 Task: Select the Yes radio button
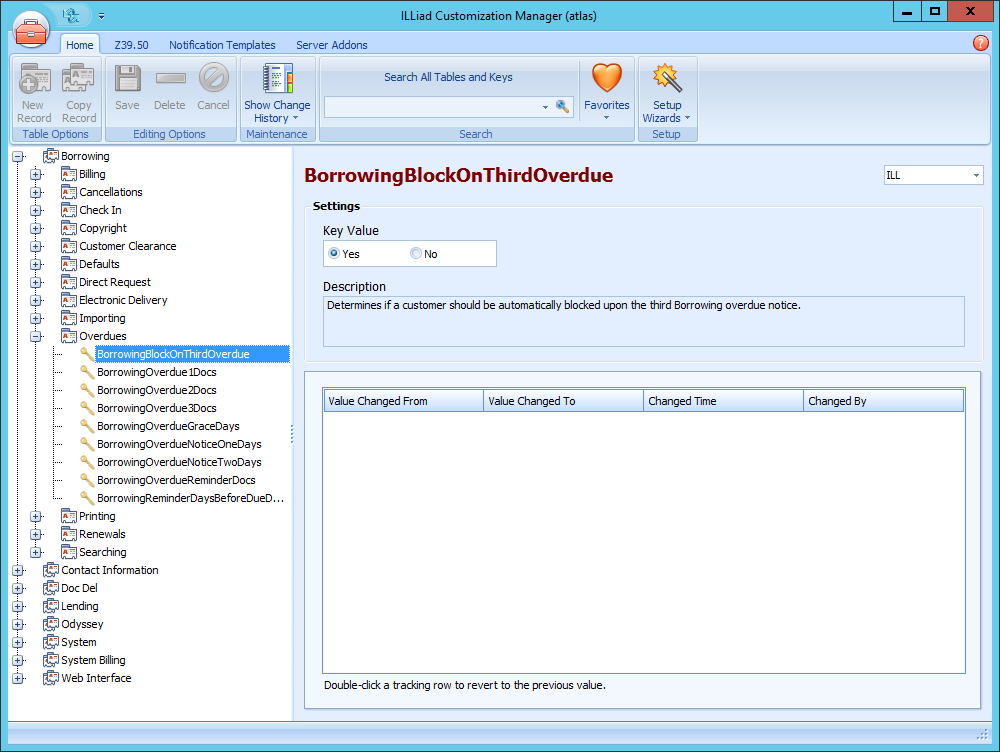point(334,254)
